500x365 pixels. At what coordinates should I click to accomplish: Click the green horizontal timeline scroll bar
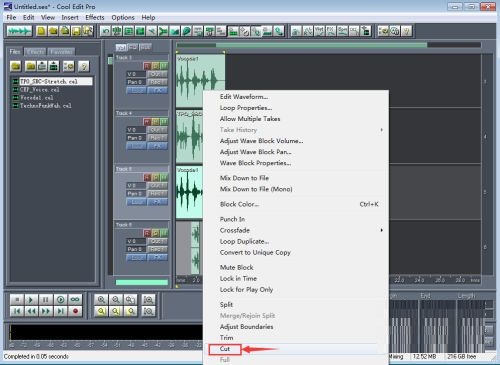point(321,45)
